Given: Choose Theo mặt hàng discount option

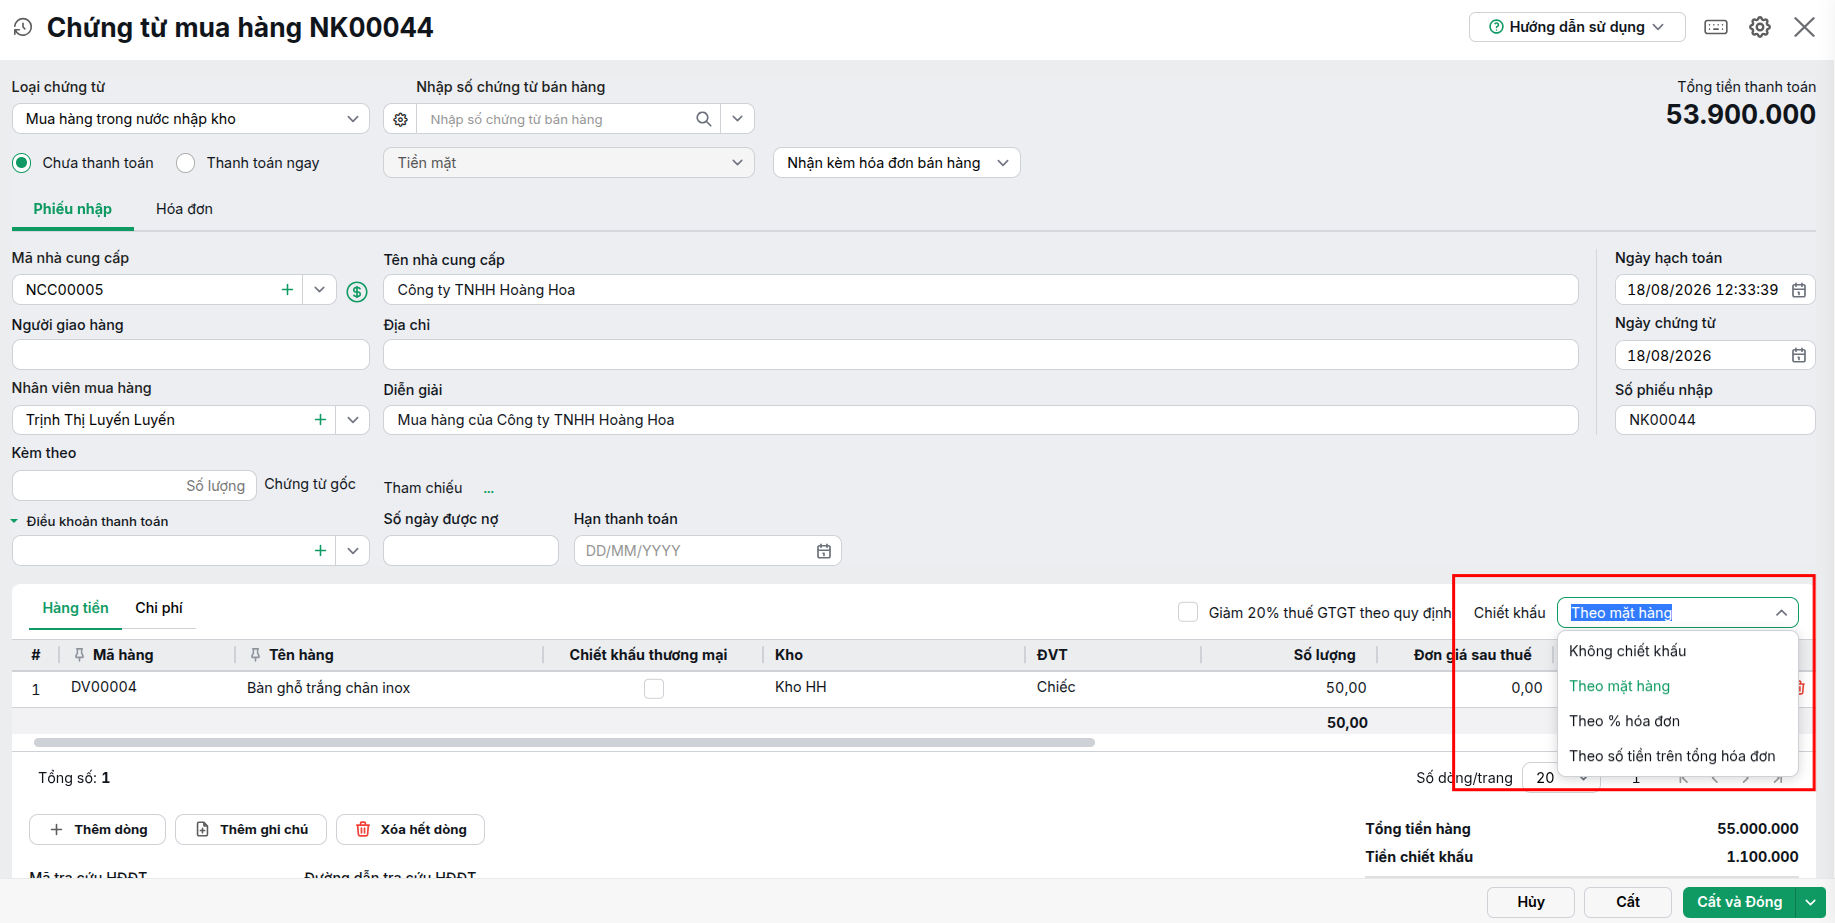Looking at the screenshot, I should (1678, 686).
